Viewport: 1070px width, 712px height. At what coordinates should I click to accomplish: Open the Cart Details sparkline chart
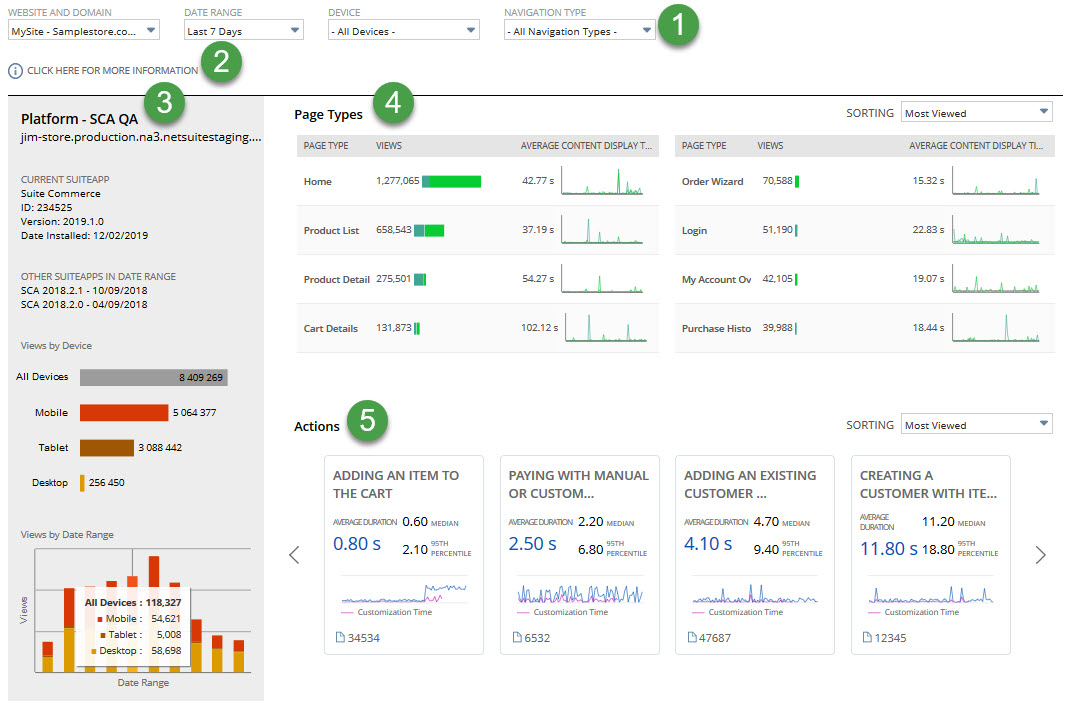click(x=606, y=328)
